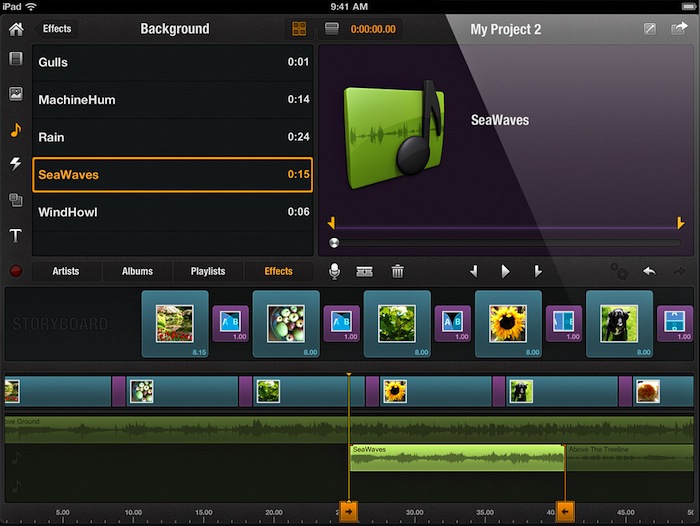Select the garden storyboard clip 8.15
This screenshot has height=526, width=700.
tap(175, 324)
